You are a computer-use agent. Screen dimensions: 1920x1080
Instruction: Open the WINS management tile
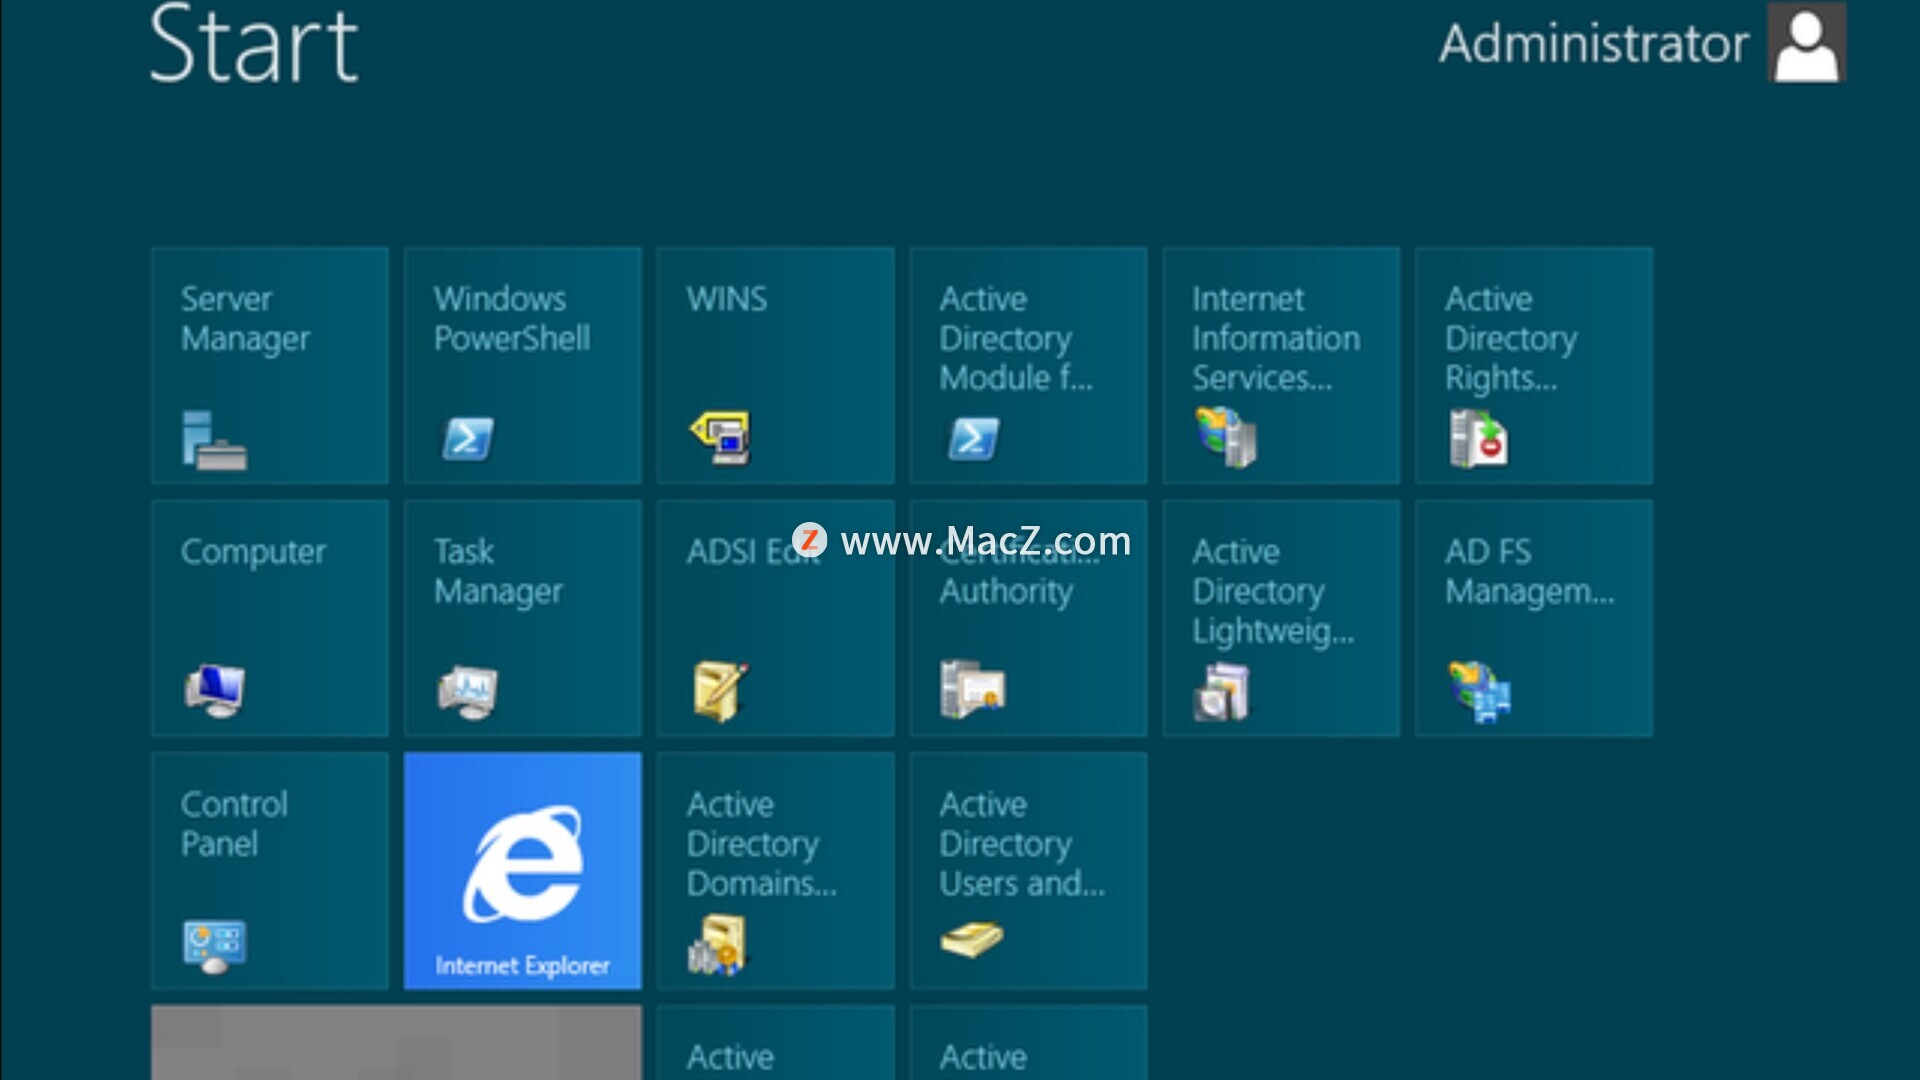[x=775, y=366]
